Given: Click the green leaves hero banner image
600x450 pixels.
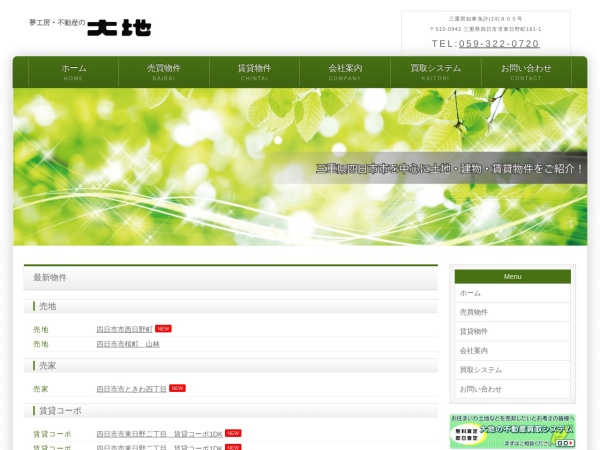Looking at the screenshot, I should pyautogui.click(x=300, y=167).
